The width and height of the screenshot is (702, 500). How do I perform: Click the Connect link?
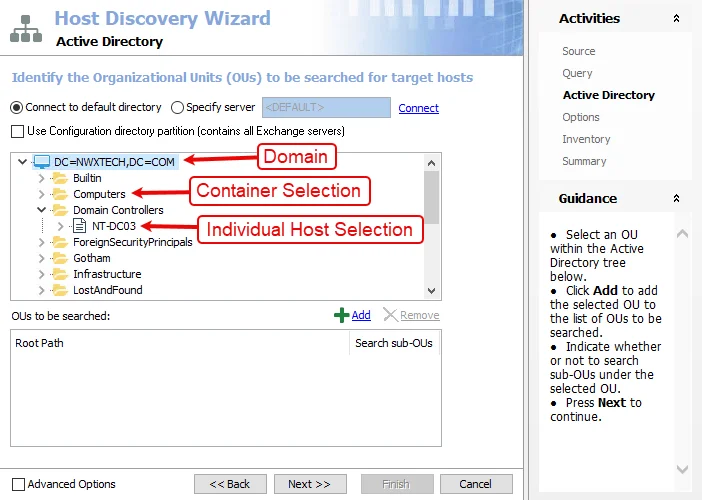click(419, 108)
